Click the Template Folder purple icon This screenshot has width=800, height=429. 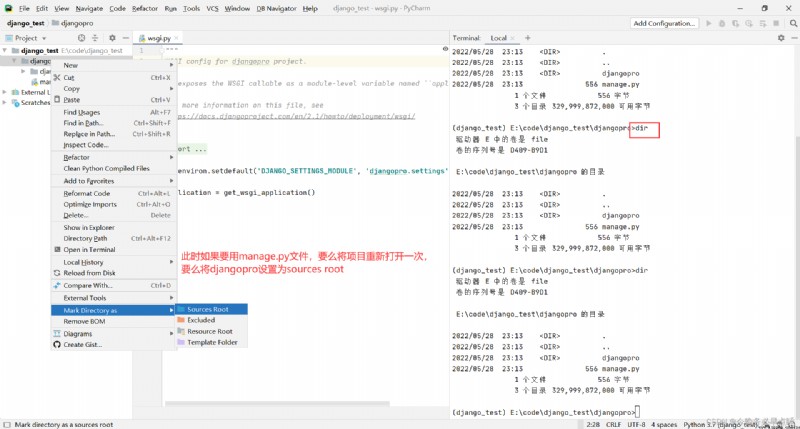(181, 342)
